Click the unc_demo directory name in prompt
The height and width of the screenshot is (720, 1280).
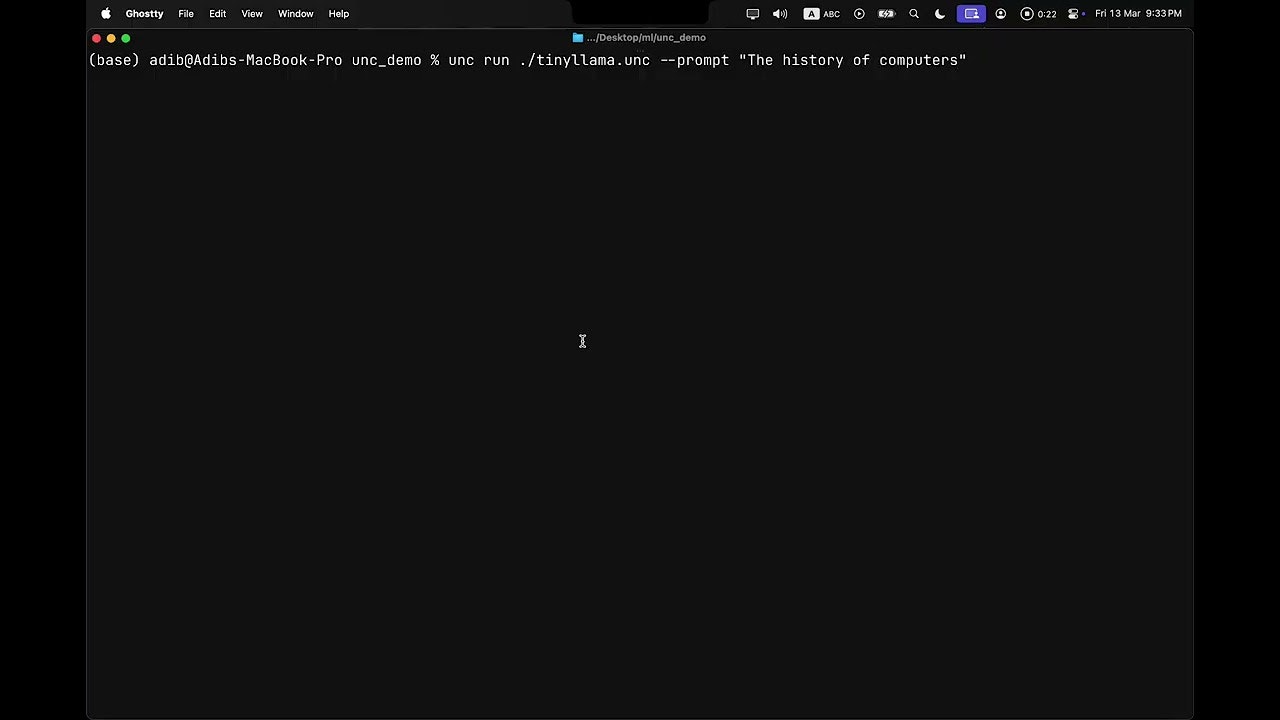tap(387, 60)
